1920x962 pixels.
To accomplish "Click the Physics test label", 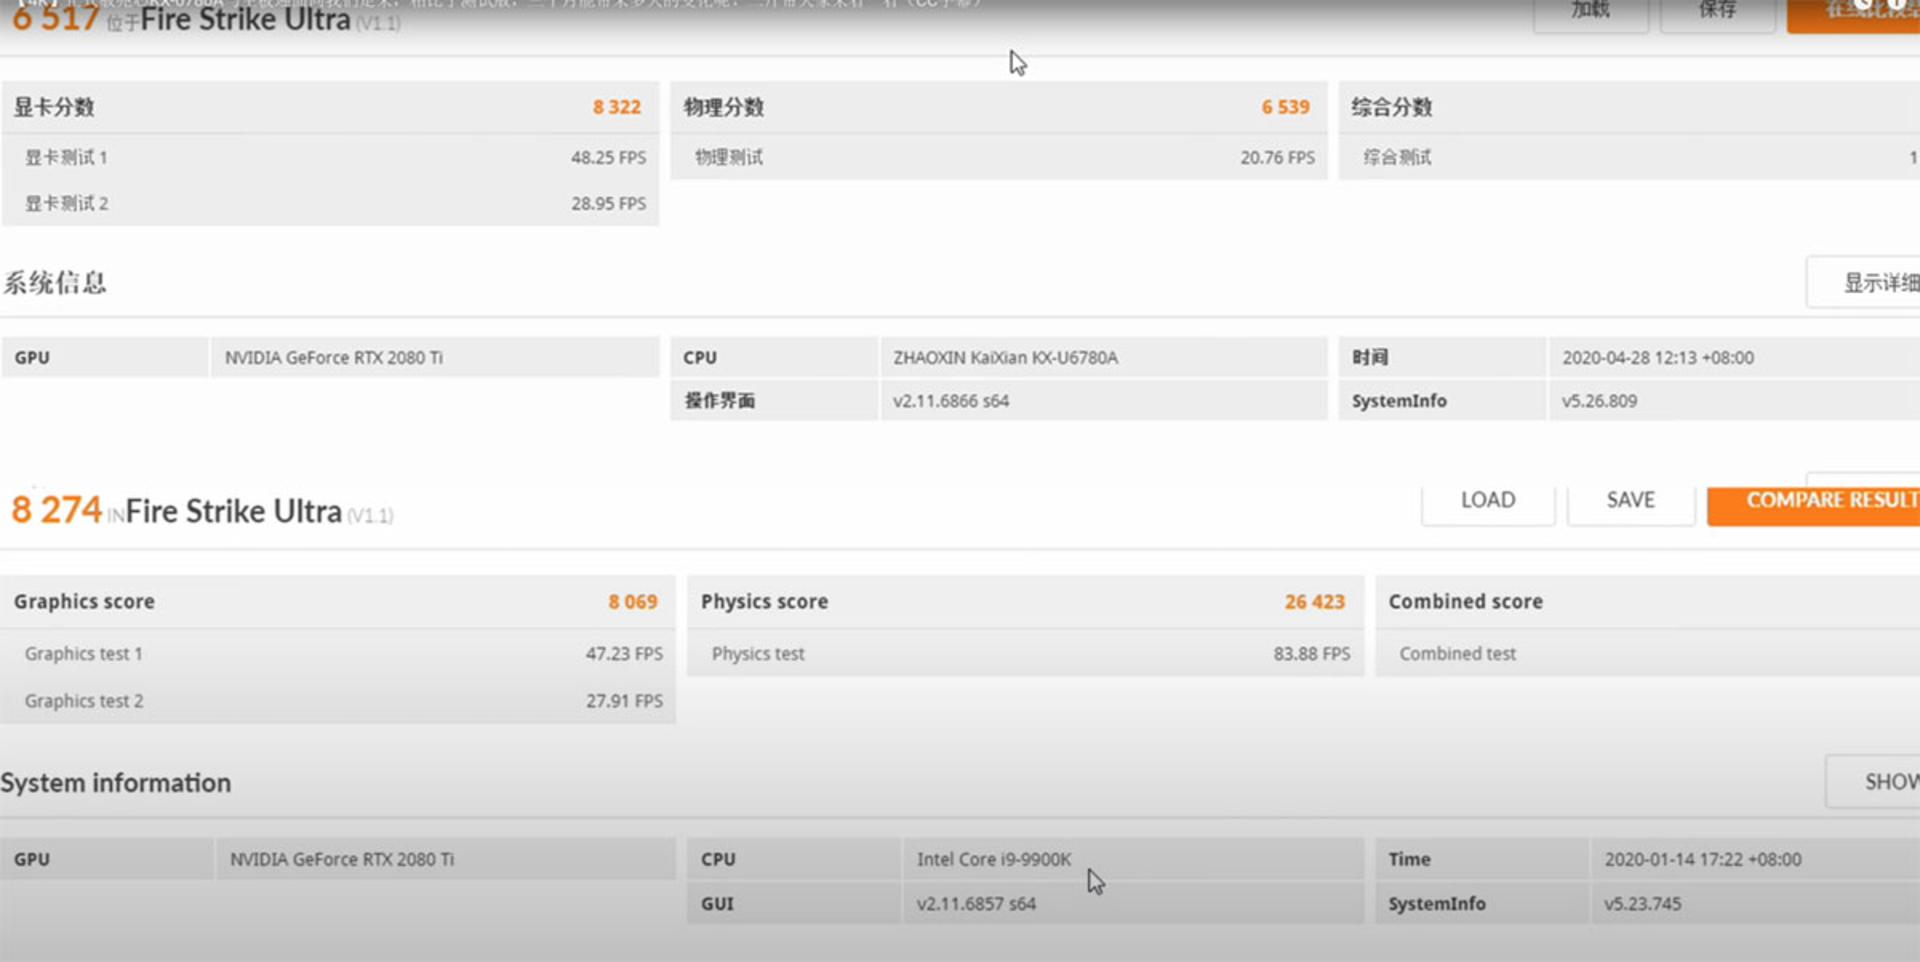I will pyautogui.click(x=758, y=653).
